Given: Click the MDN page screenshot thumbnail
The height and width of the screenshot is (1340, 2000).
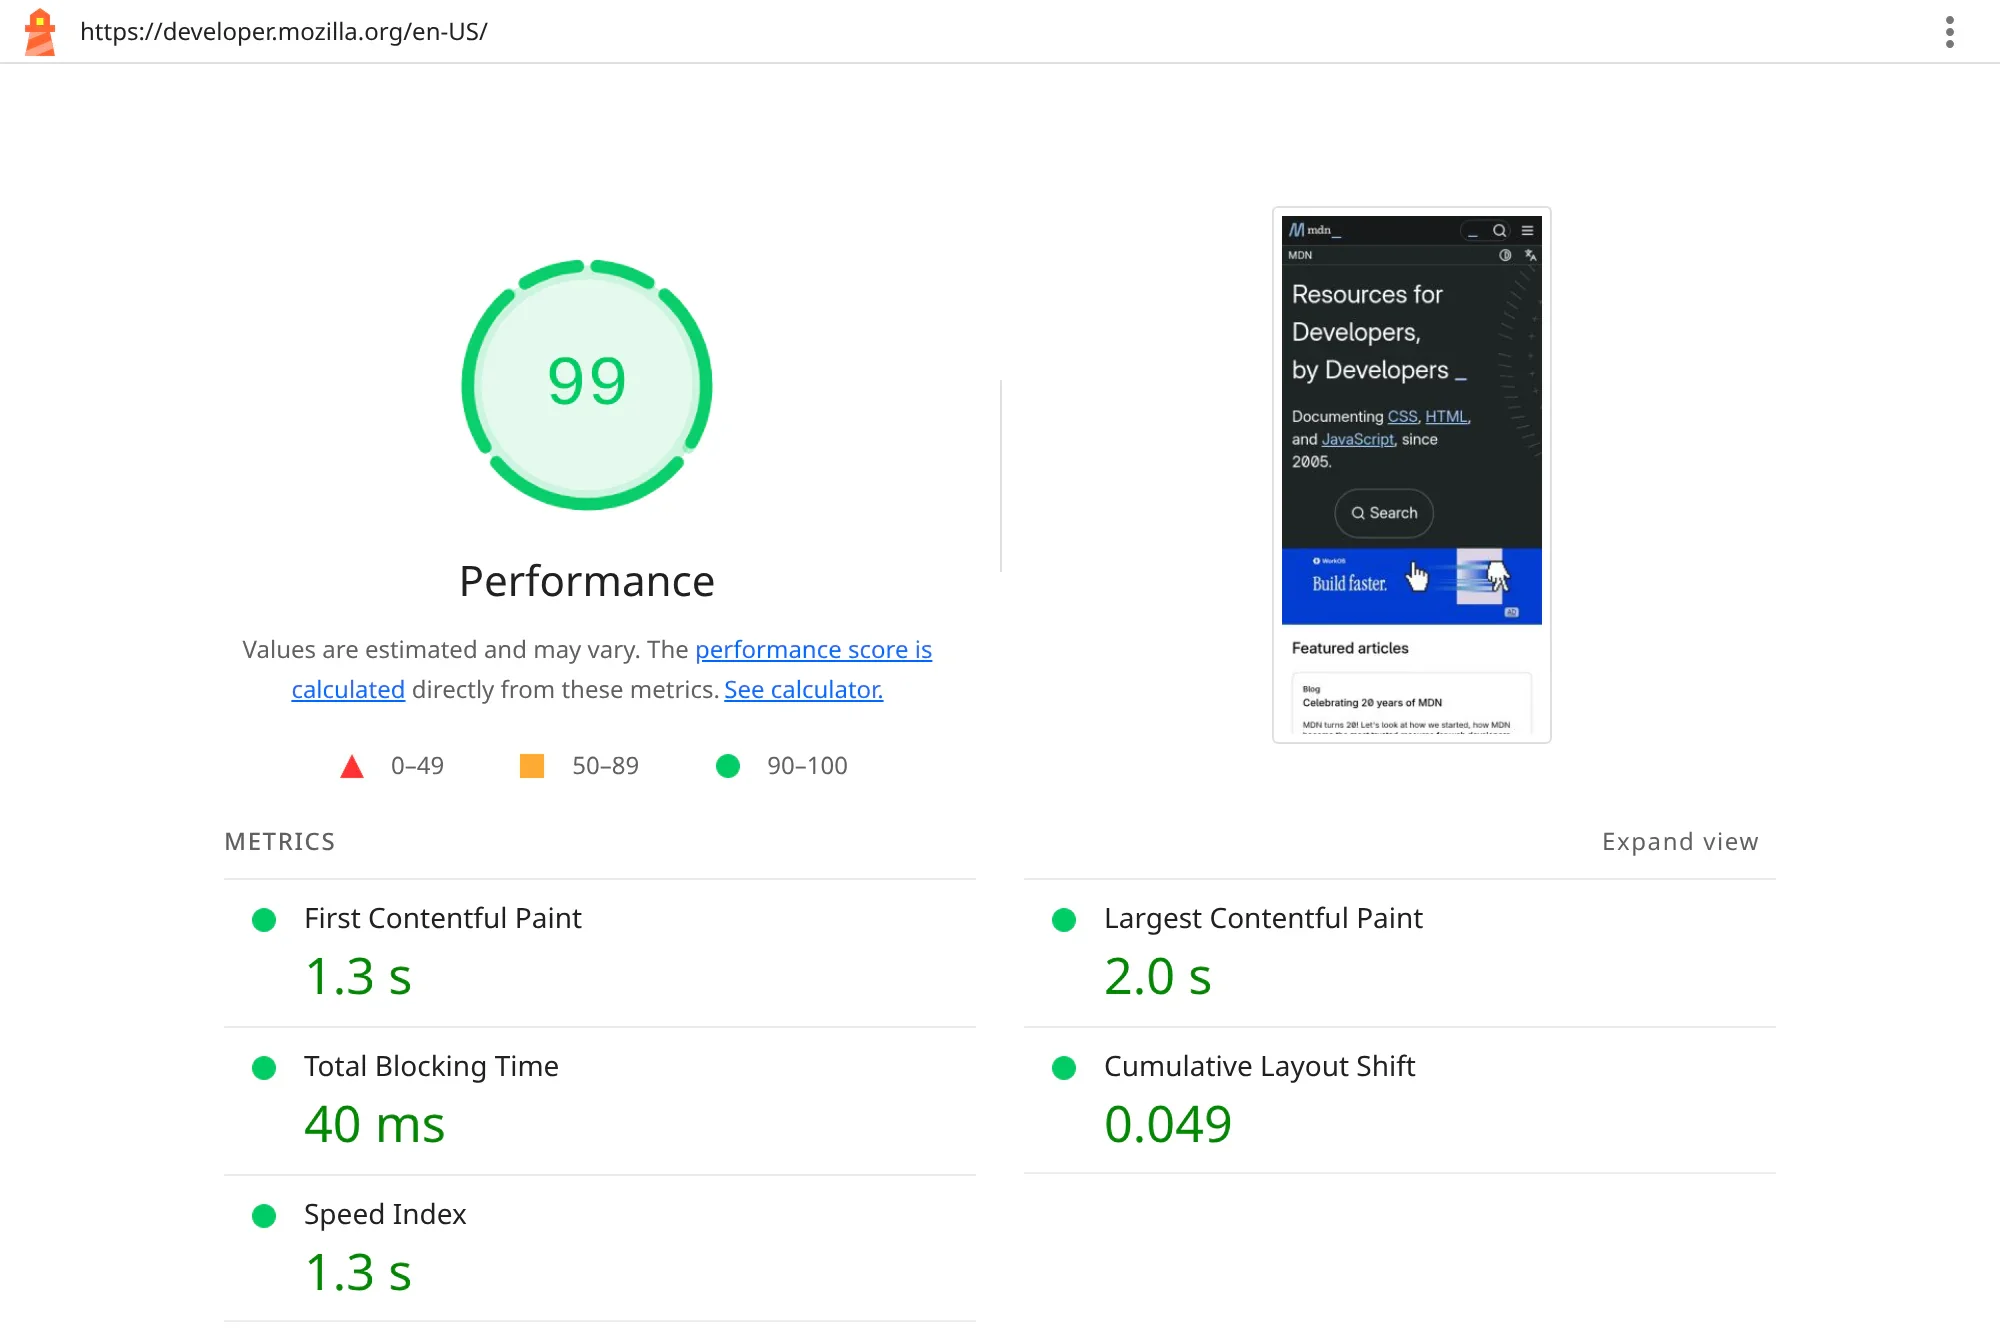Looking at the screenshot, I should 1411,475.
